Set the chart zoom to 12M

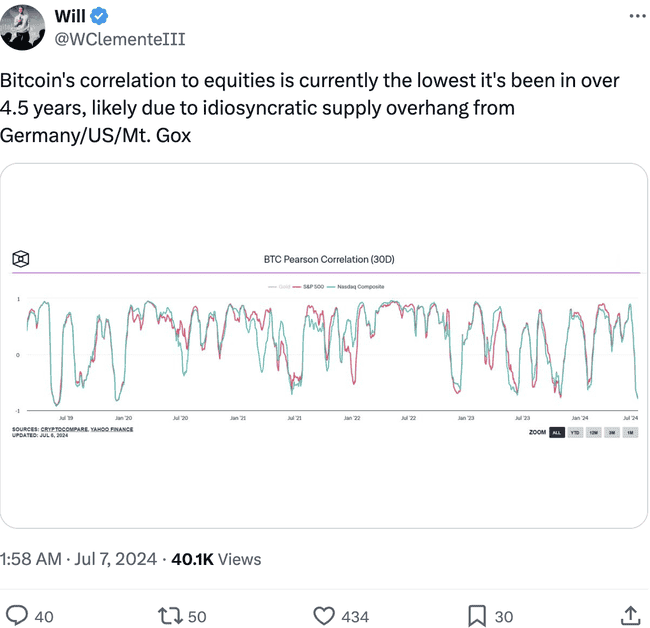coord(593,432)
